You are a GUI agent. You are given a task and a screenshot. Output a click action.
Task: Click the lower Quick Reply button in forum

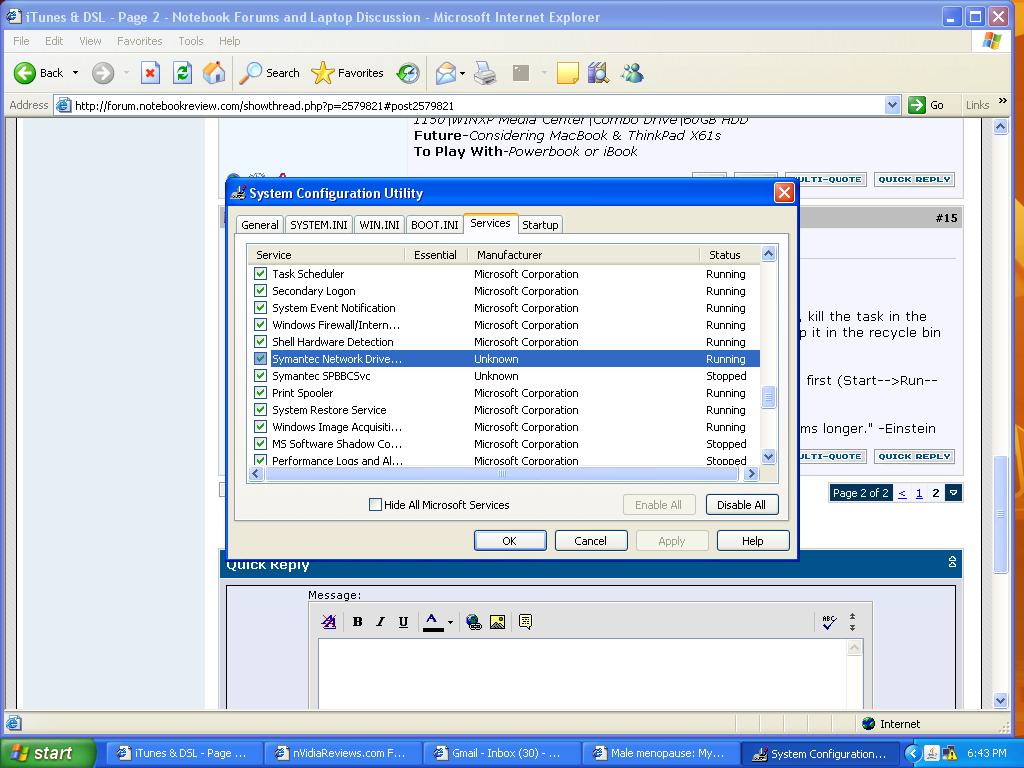click(x=914, y=456)
